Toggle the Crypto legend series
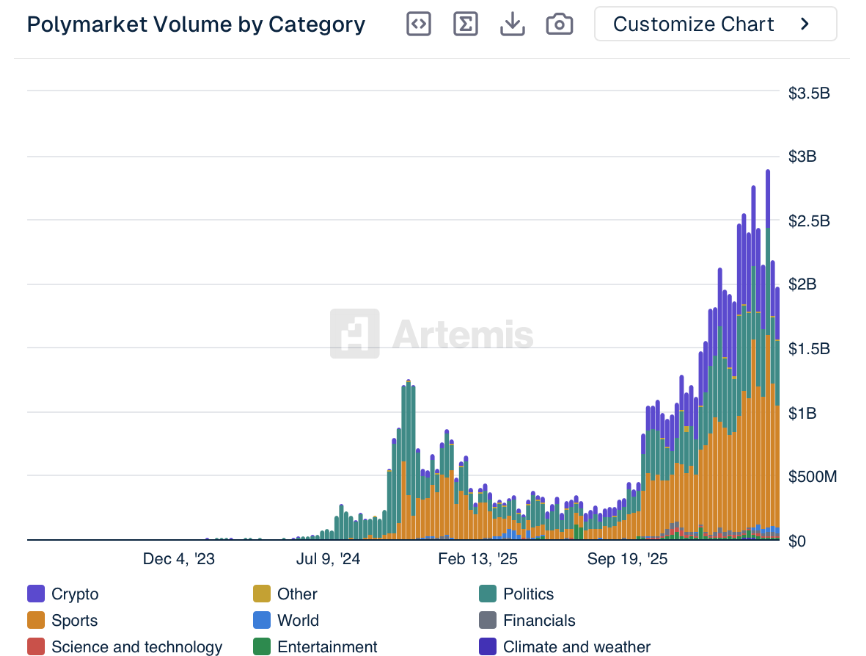The width and height of the screenshot is (866, 656). click(x=75, y=594)
